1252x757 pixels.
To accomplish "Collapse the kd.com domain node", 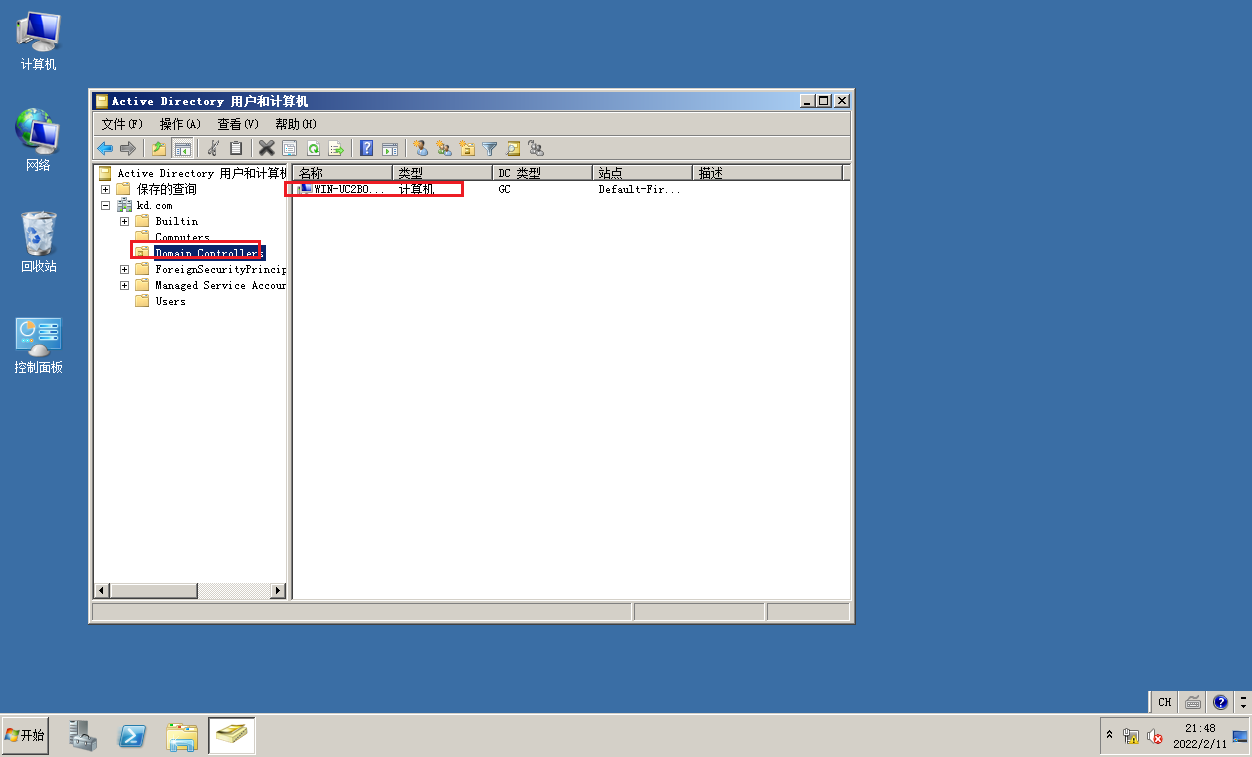I will pyautogui.click(x=106, y=205).
